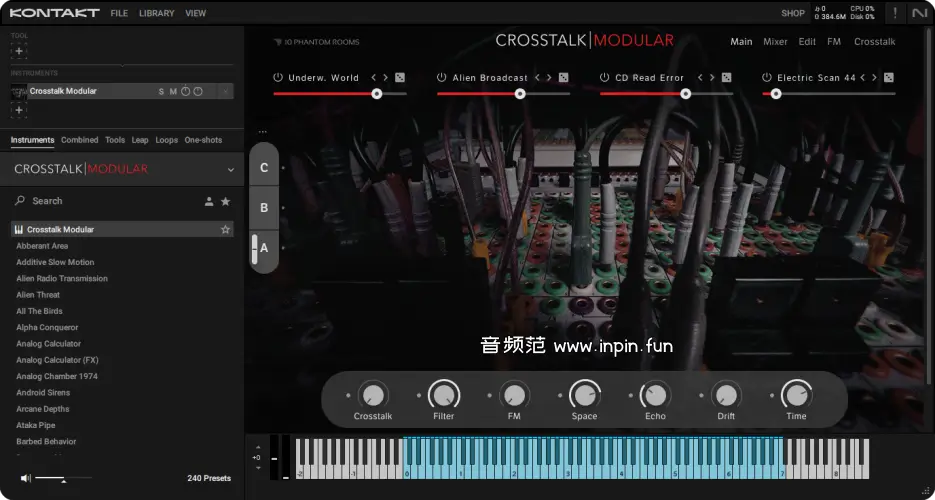The height and width of the screenshot is (500, 935).
Task: Click the warning exclamation icon
Action: pos(894,13)
